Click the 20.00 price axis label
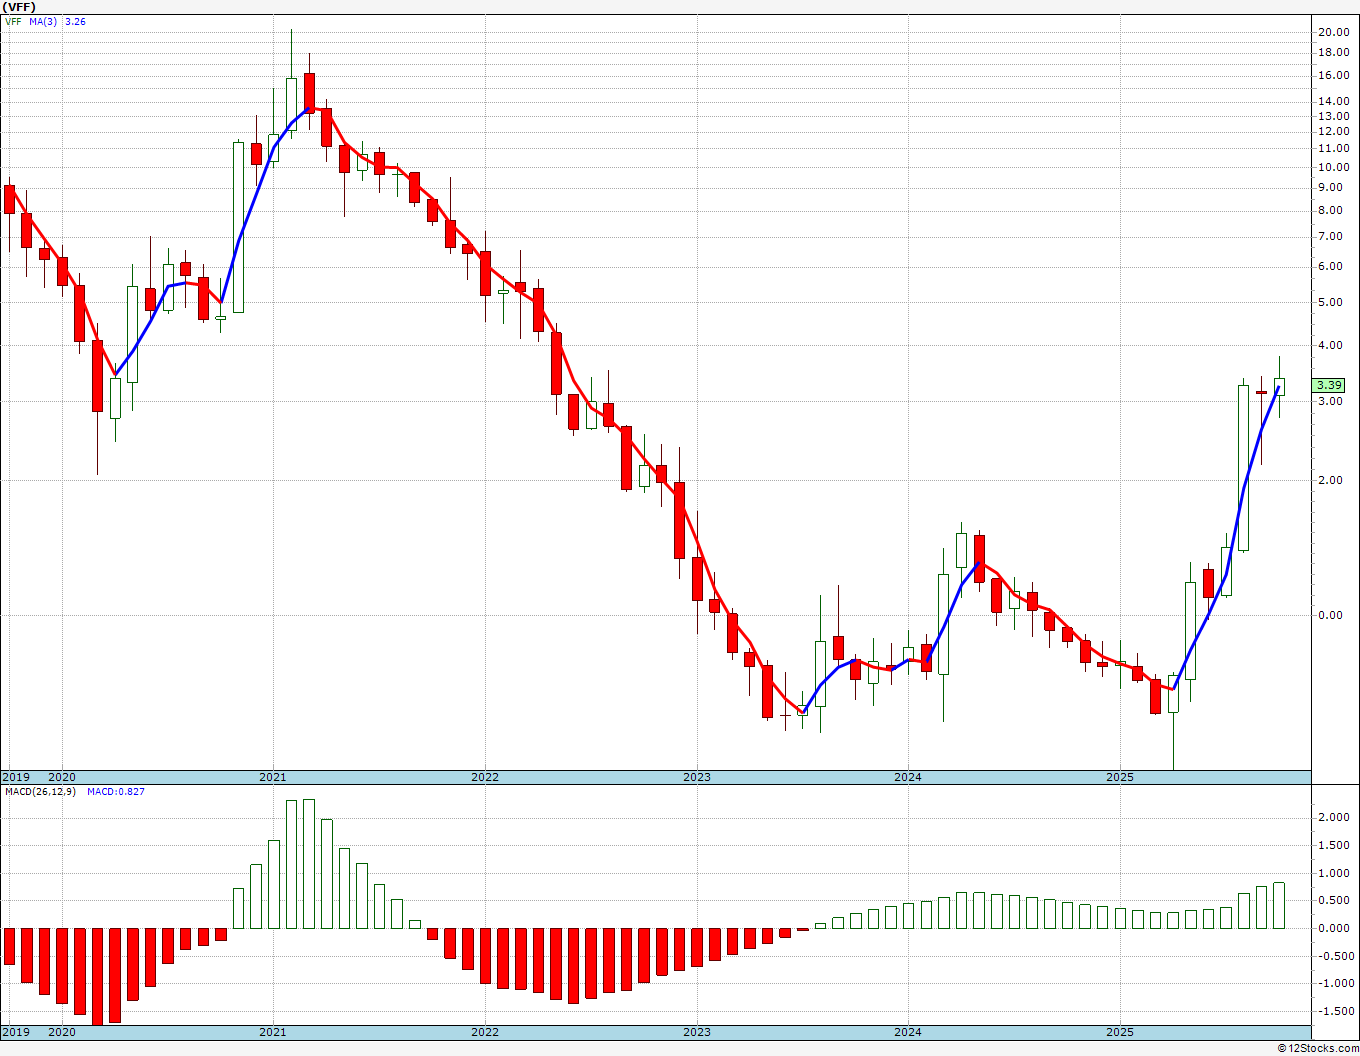Viewport: 1360px width, 1056px height. click(1333, 32)
